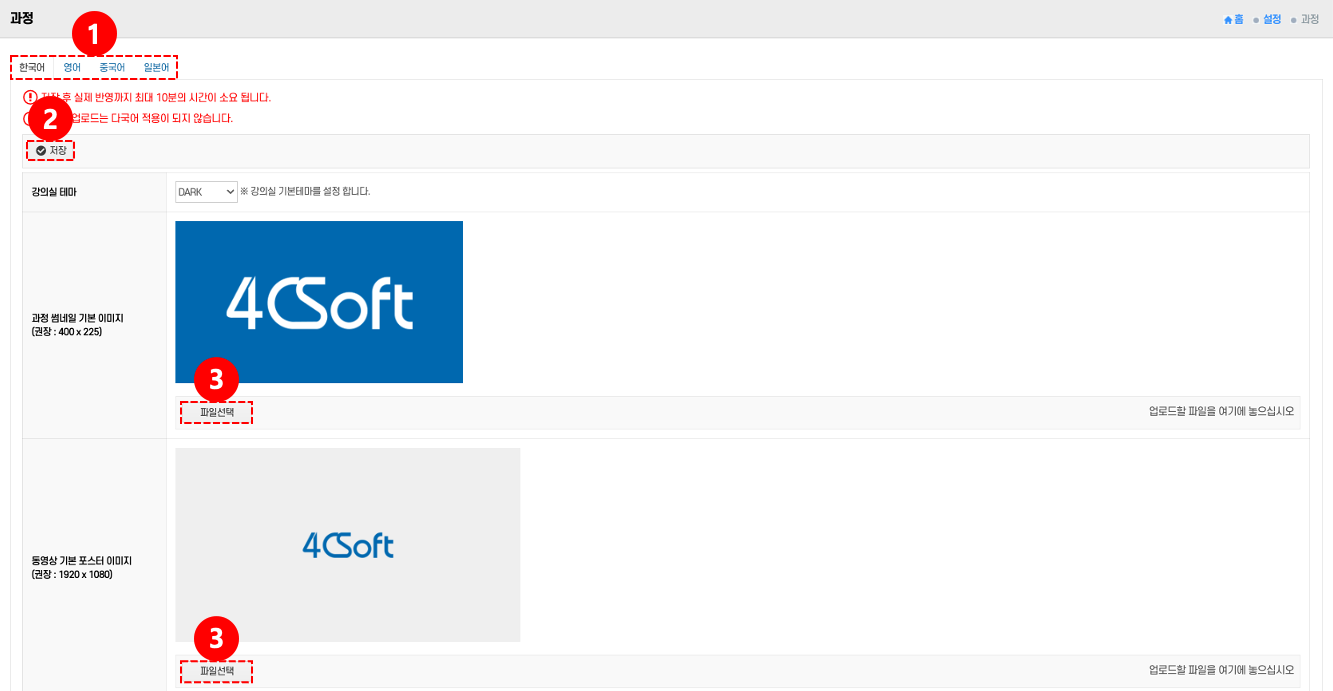Click marker 3 under the gray poster image
The width and height of the screenshot is (1333, 691).
[216, 637]
